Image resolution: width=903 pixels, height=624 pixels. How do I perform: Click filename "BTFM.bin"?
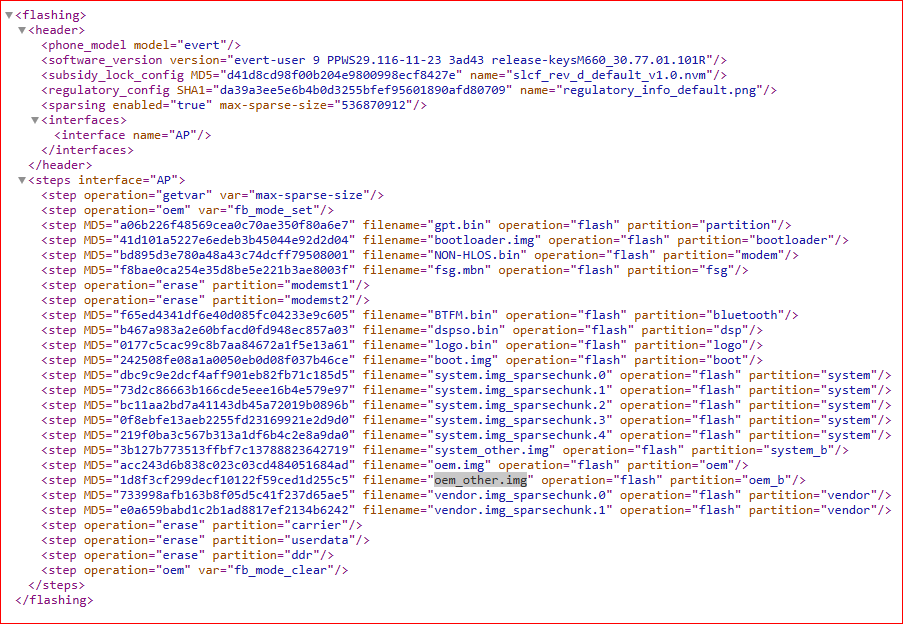click(x=462, y=314)
